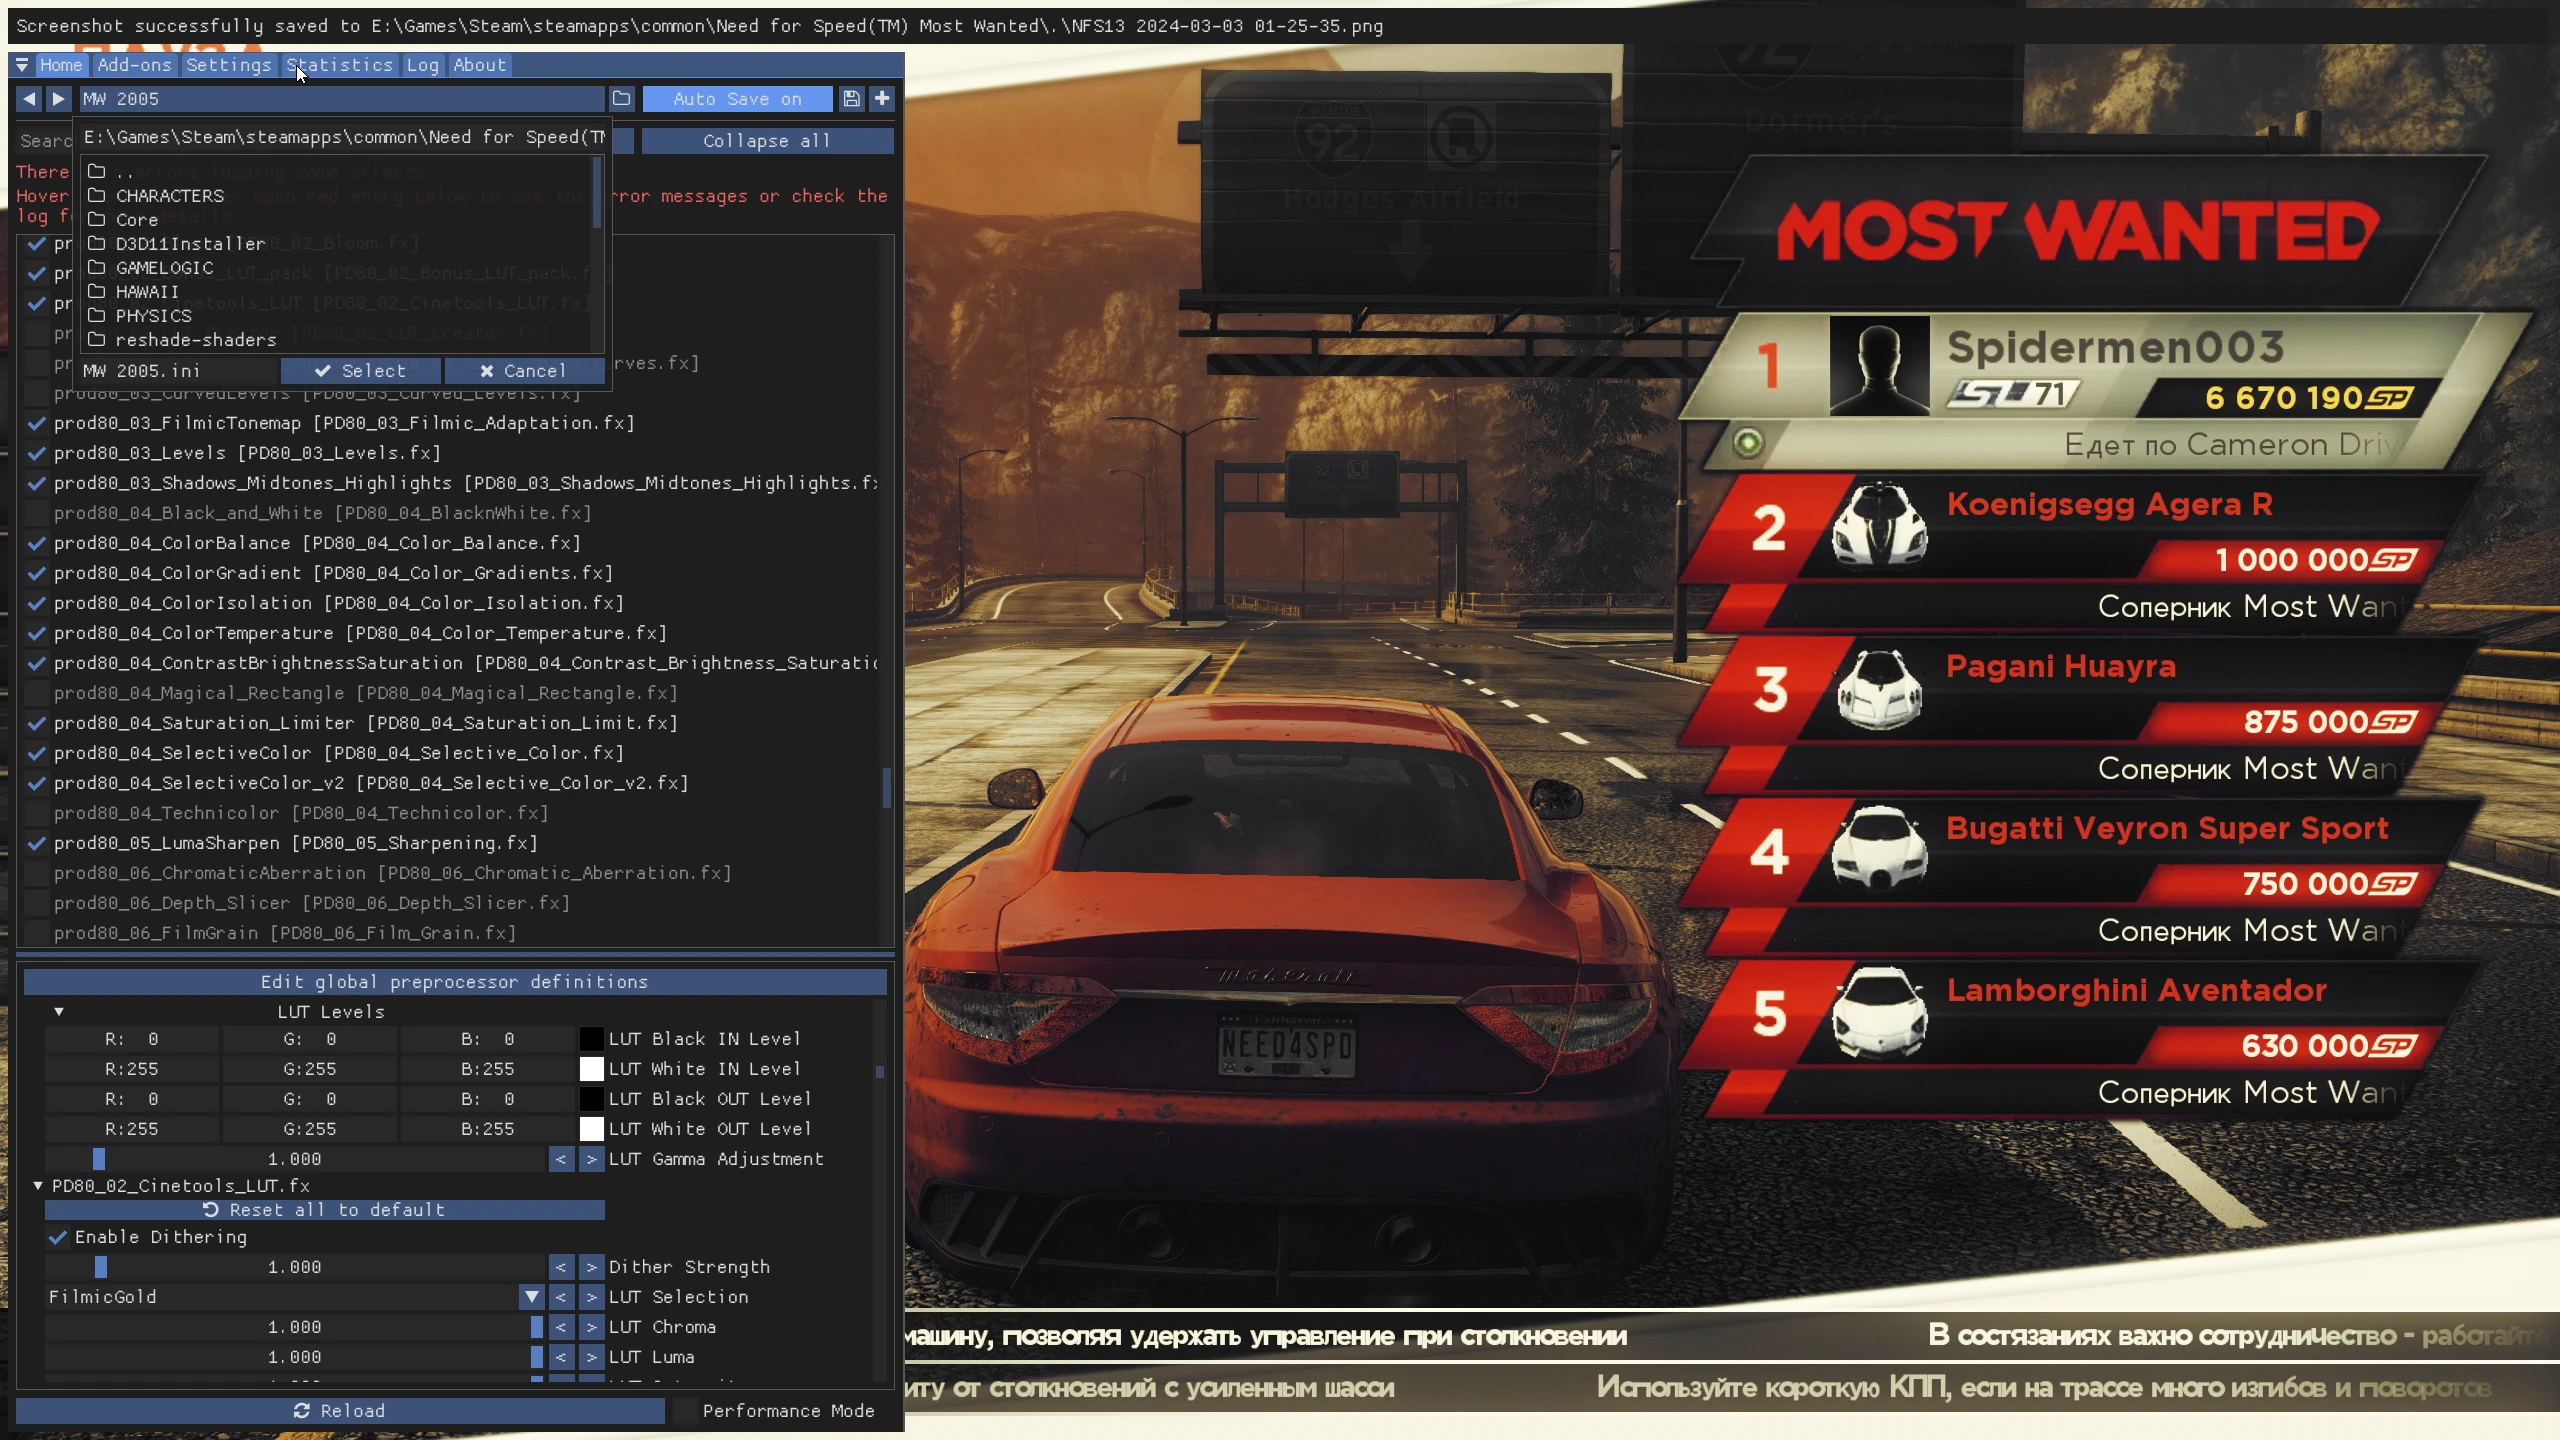Open the Add-ons tab
This screenshot has height=1440, width=2560.
(x=134, y=65)
